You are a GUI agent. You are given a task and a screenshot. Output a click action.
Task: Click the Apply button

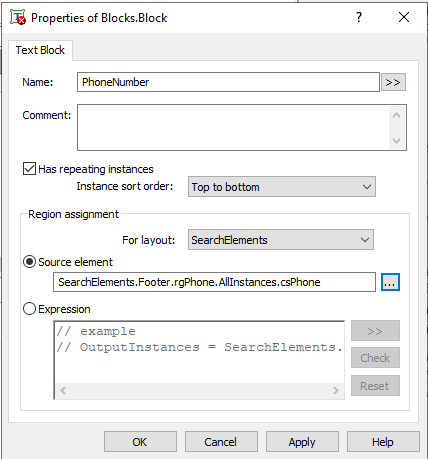coord(302,442)
